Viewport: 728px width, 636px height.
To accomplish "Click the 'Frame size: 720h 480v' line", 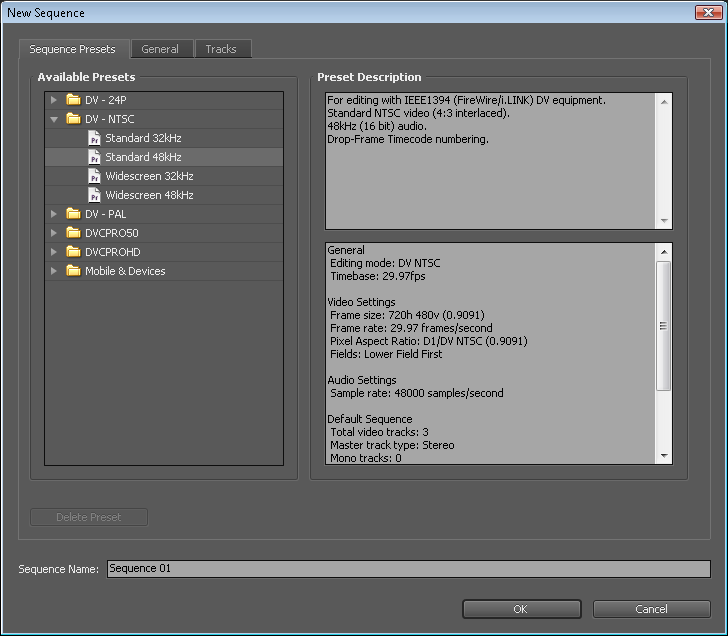I will click(x=407, y=315).
